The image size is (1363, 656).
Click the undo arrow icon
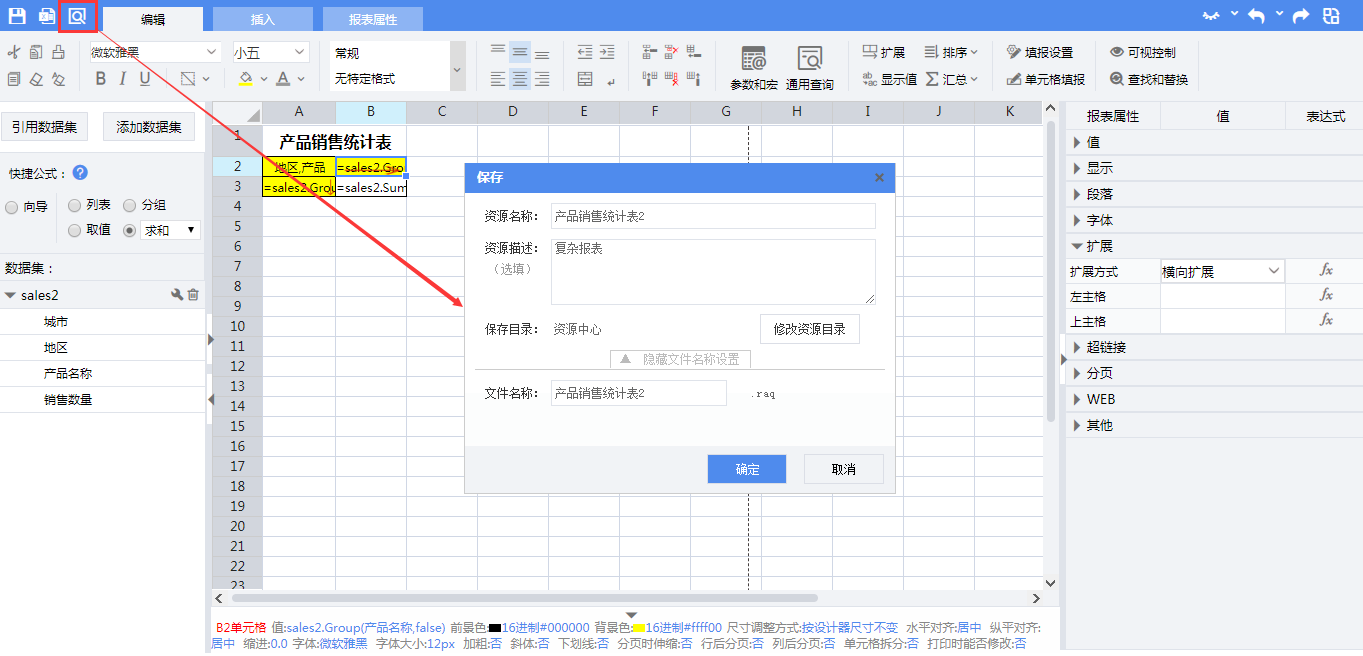(1256, 16)
